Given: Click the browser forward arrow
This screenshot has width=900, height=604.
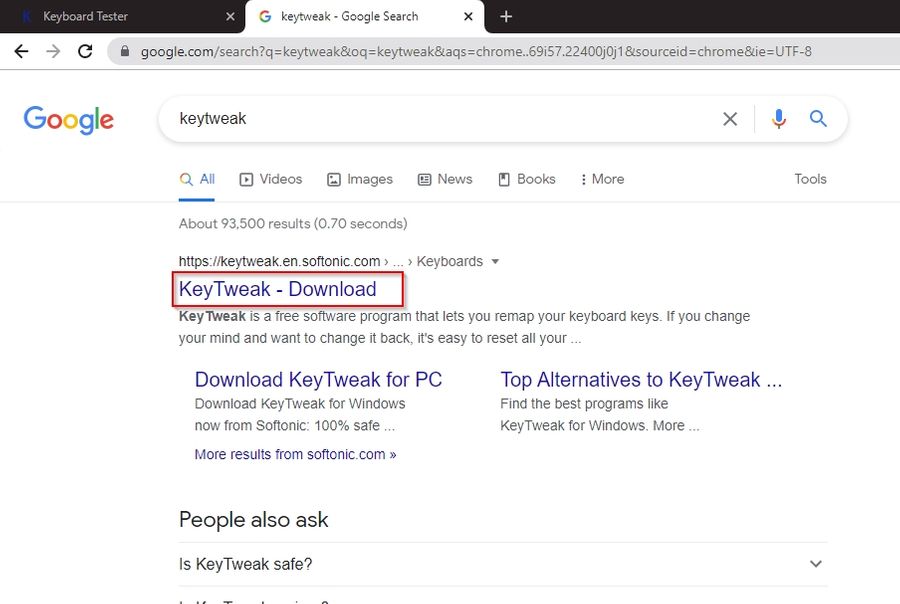Looking at the screenshot, I should 53,51.
